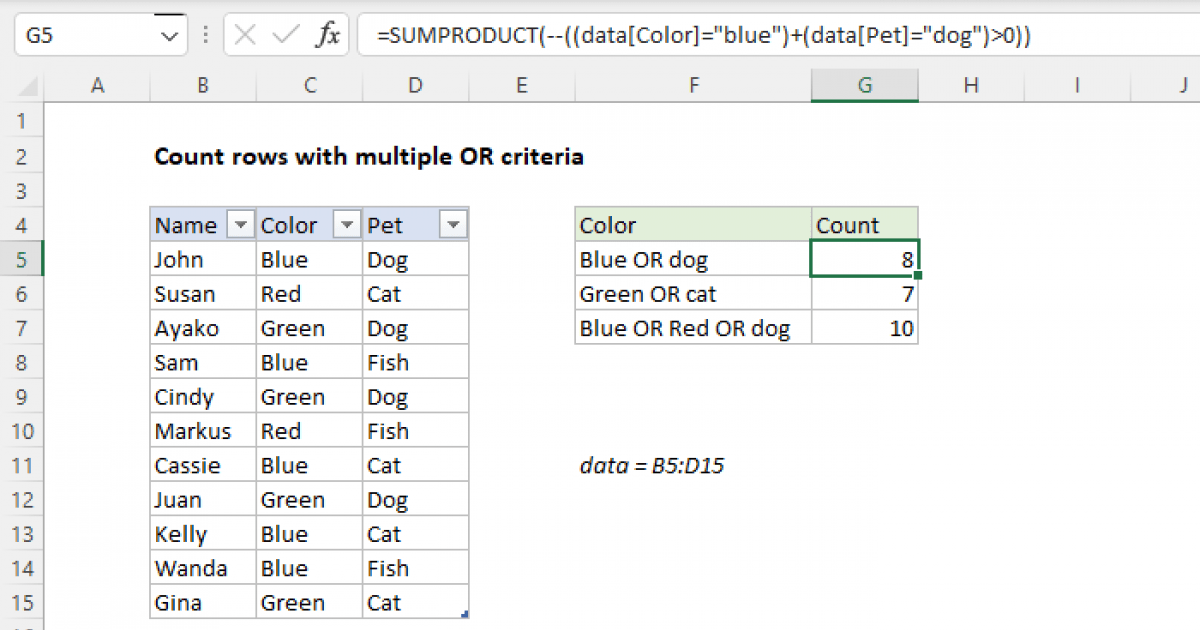Open the Pet column filter dropdown
1200x630 pixels.
(452, 226)
